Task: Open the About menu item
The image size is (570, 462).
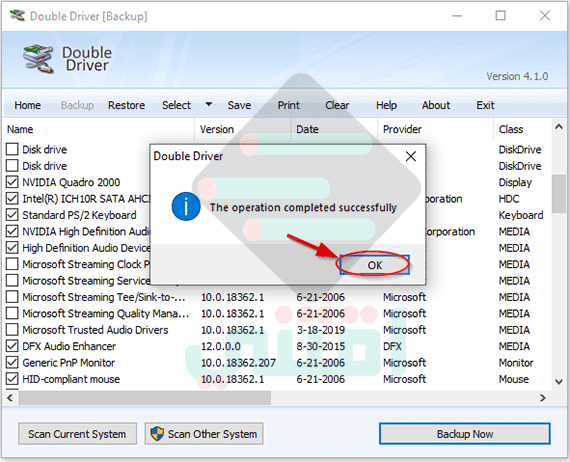Action: 436,105
